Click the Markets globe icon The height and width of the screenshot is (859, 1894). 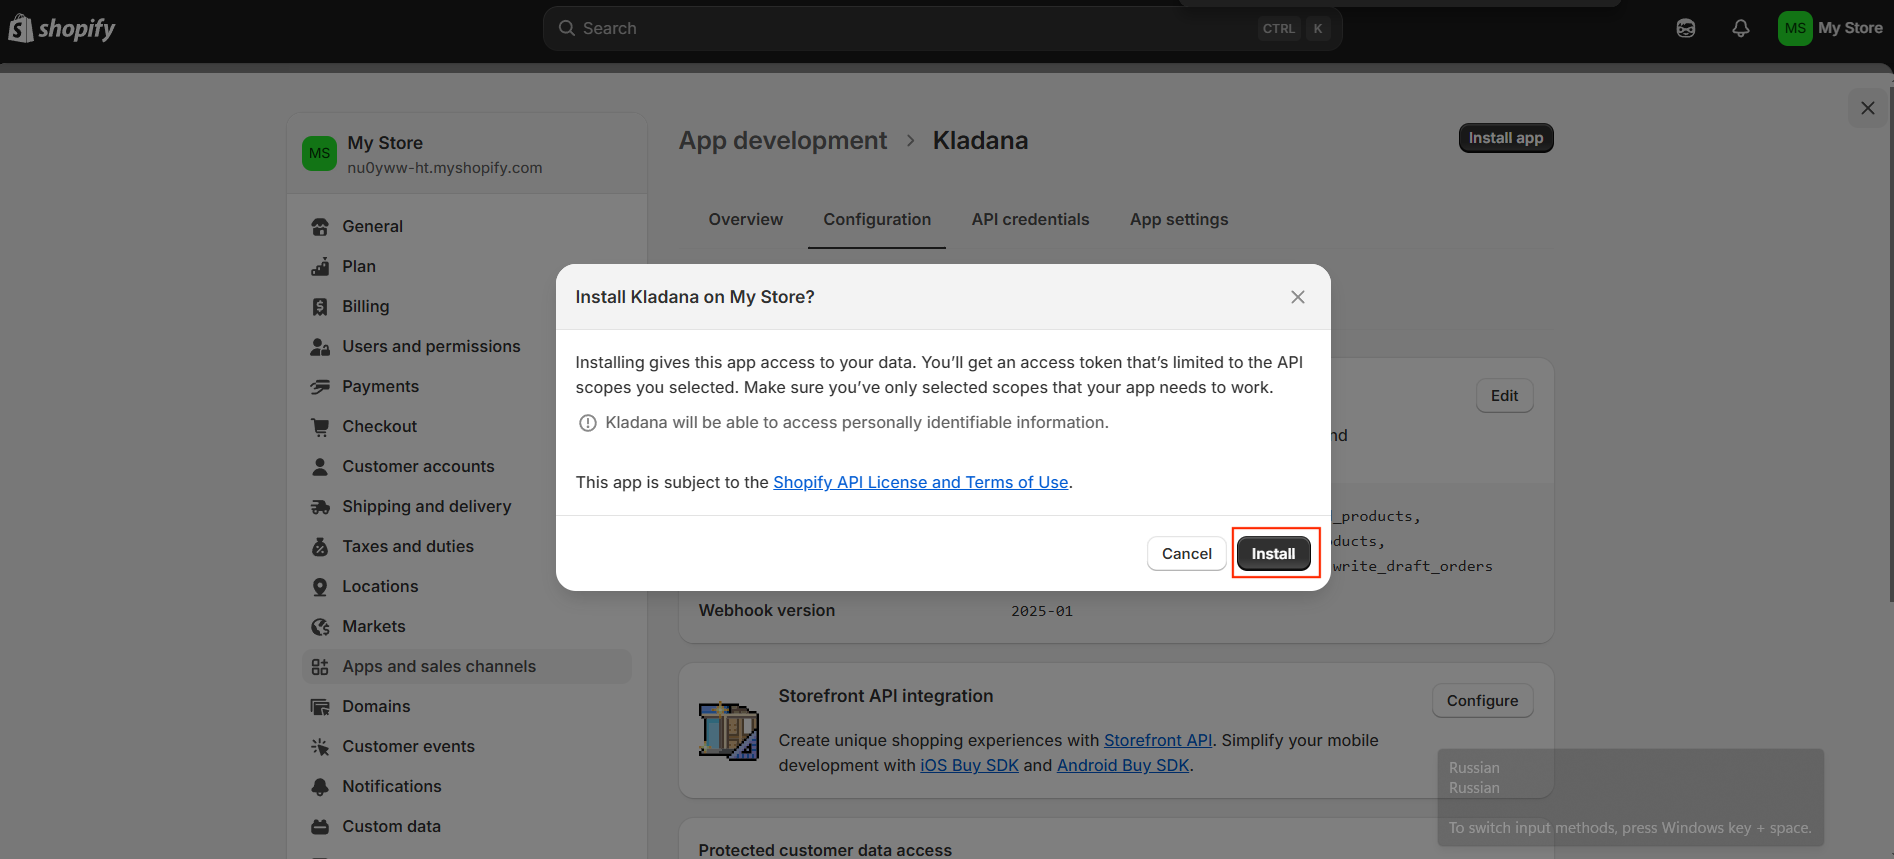click(x=320, y=627)
